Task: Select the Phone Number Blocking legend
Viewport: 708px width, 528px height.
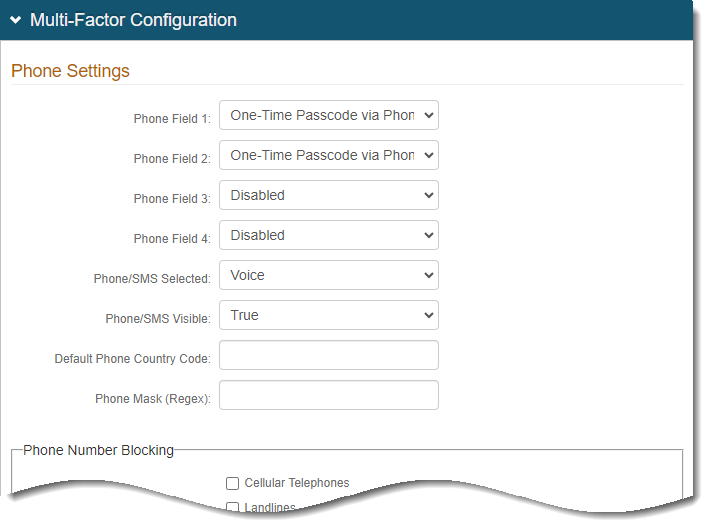Action: (x=98, y=450)
